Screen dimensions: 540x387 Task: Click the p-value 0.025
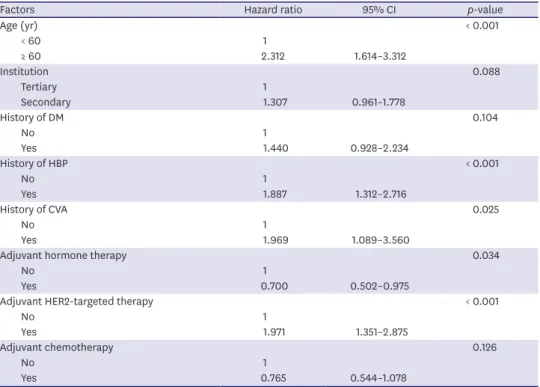[486, 210]
